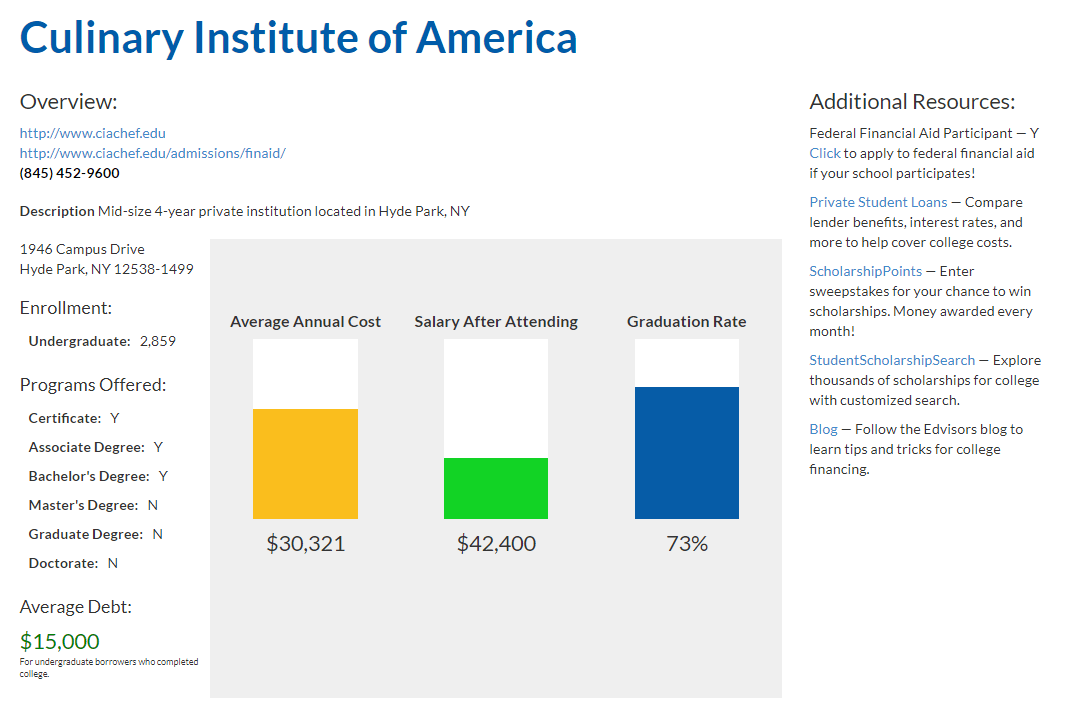Click the blue Graduation Rate bar
This screenshot has height=721, width=1068.
point(687,453)
